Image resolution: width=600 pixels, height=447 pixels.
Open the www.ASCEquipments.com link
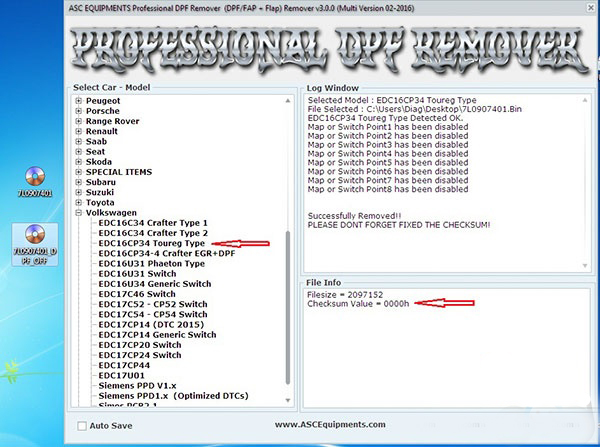coord(330,424)
